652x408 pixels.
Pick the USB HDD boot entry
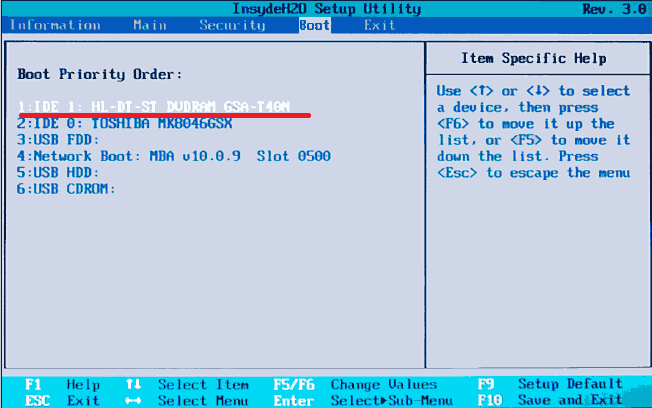pos(58,173)
